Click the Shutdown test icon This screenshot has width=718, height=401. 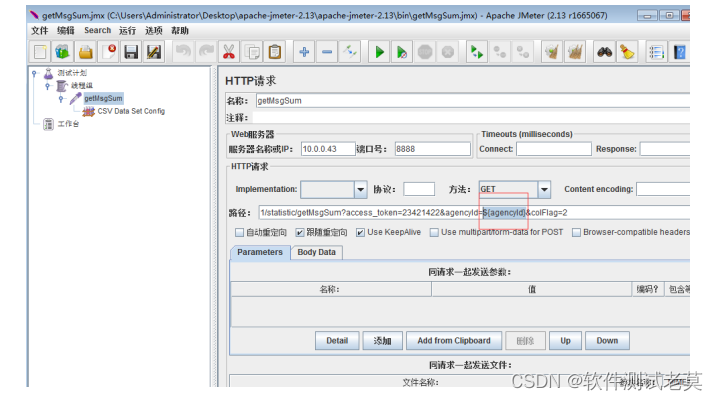point(448,52)
